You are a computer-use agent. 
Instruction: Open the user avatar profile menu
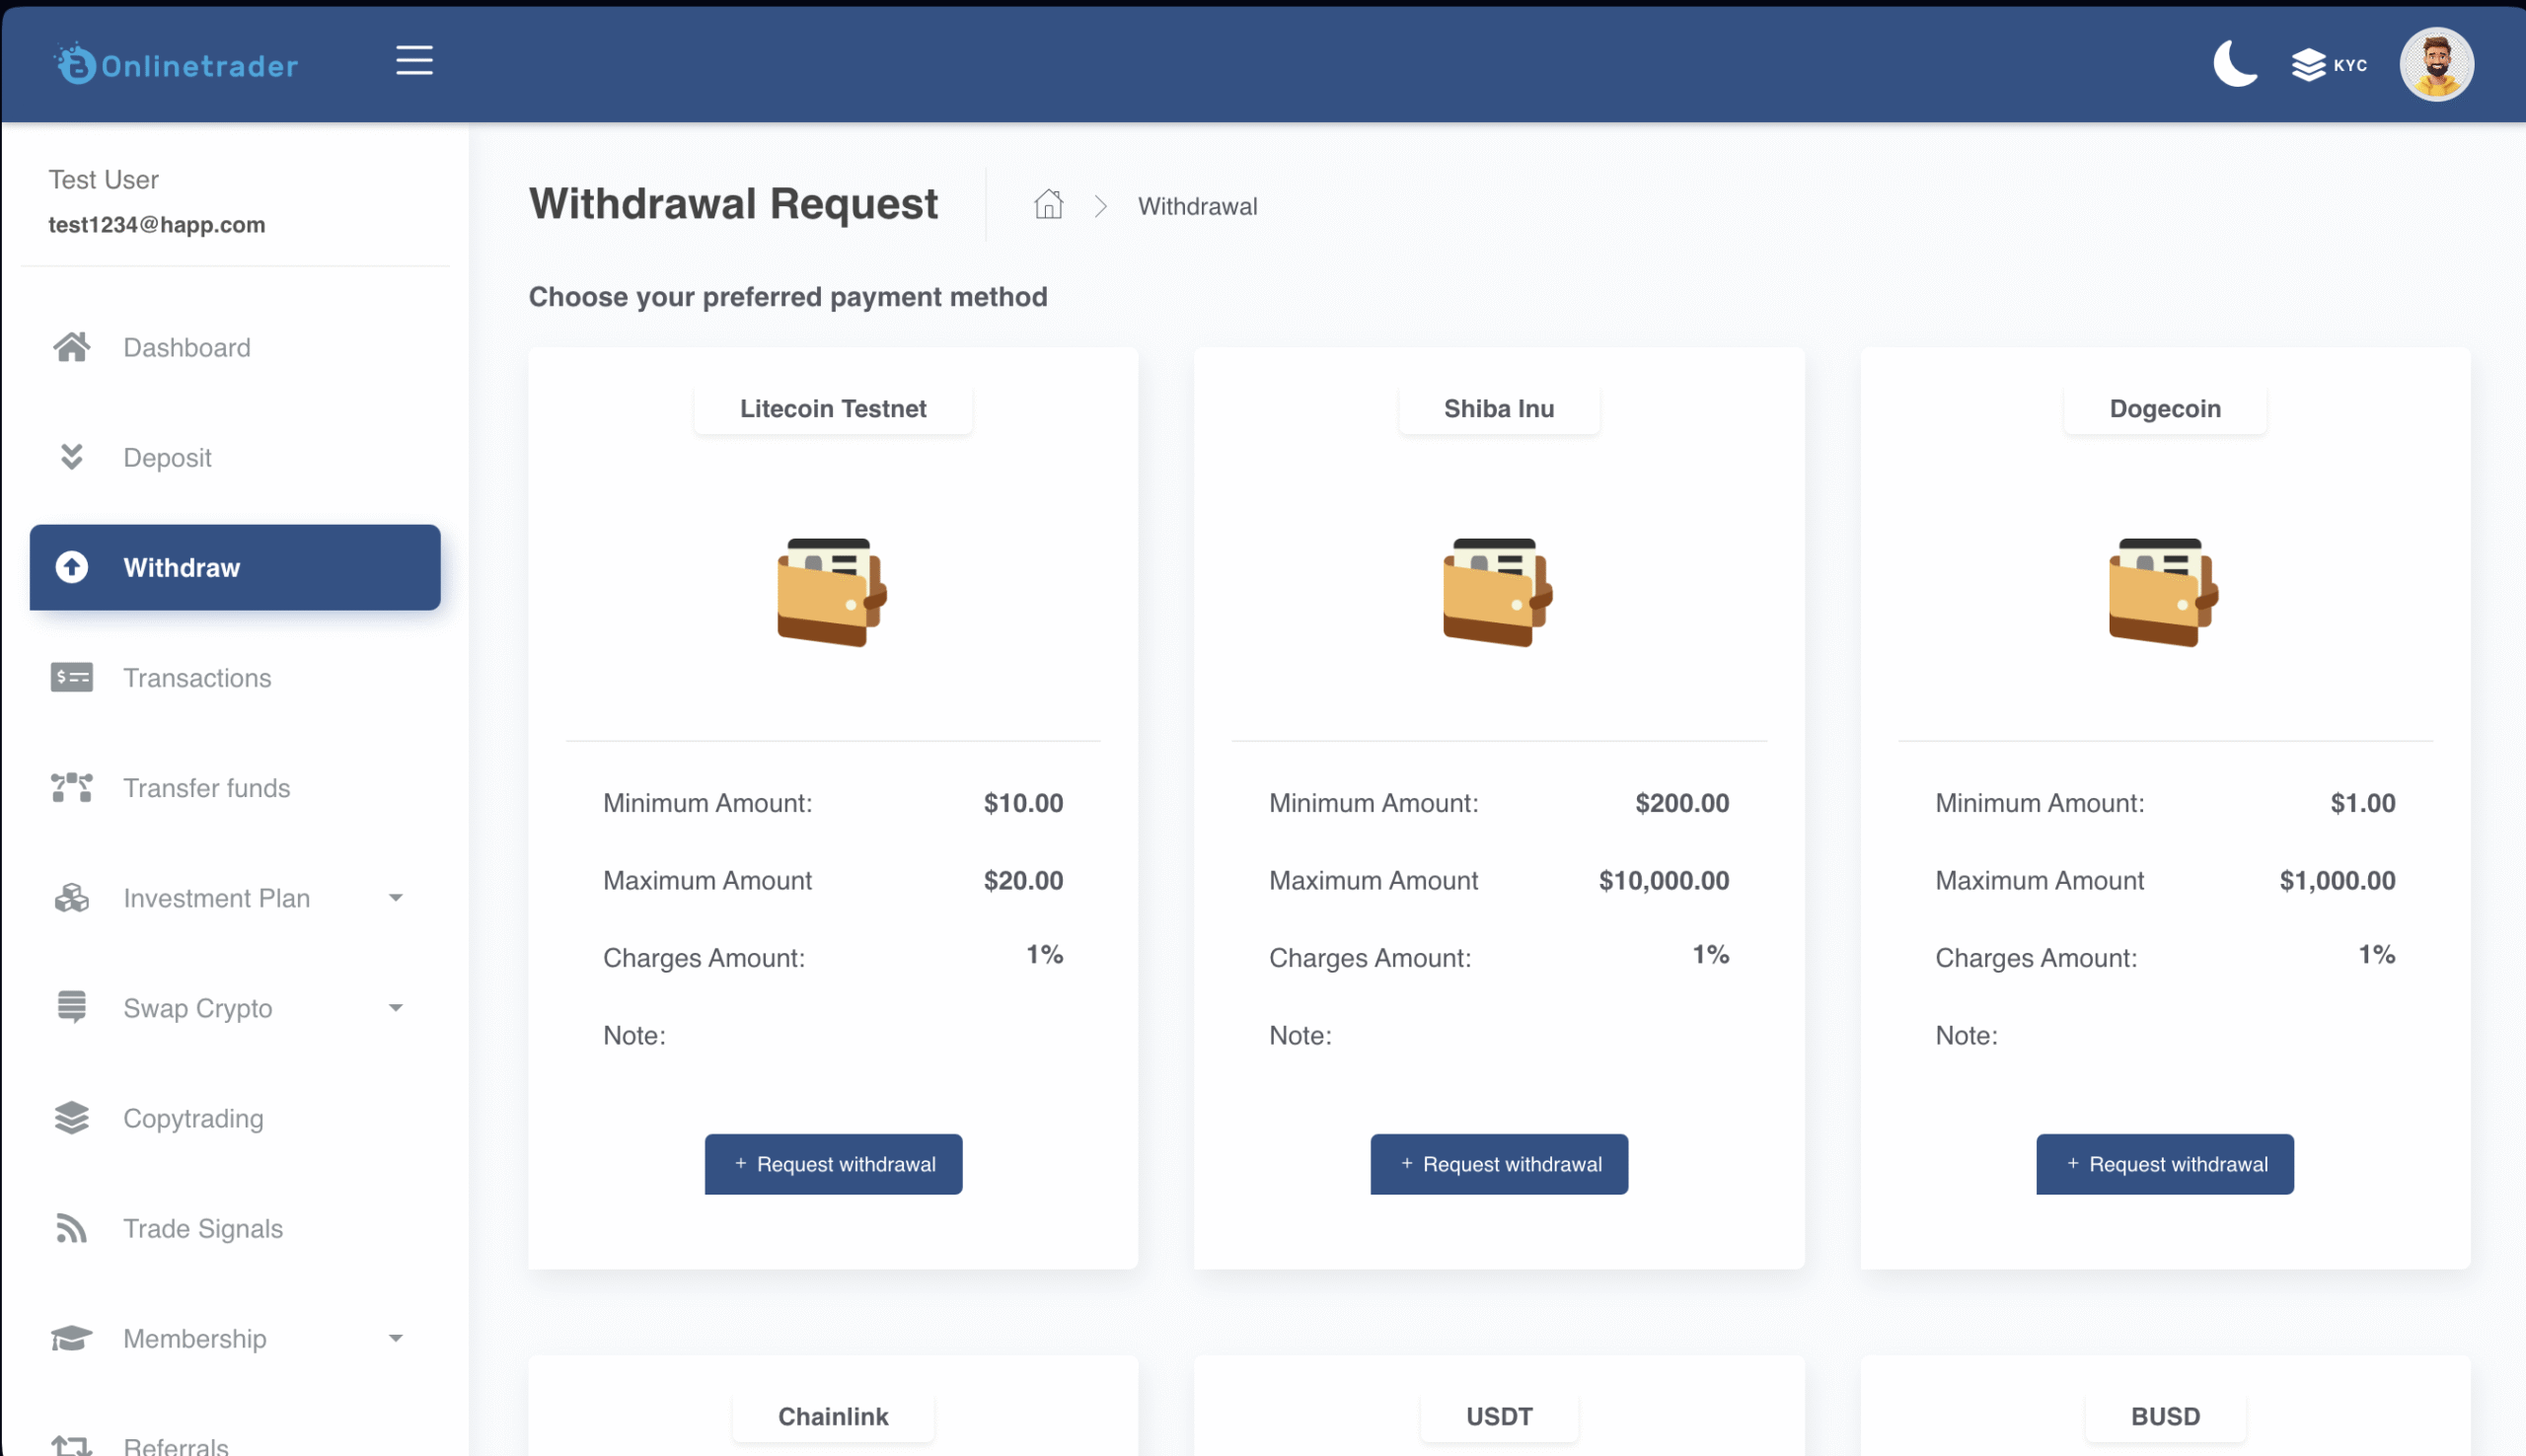[2436, 65]
